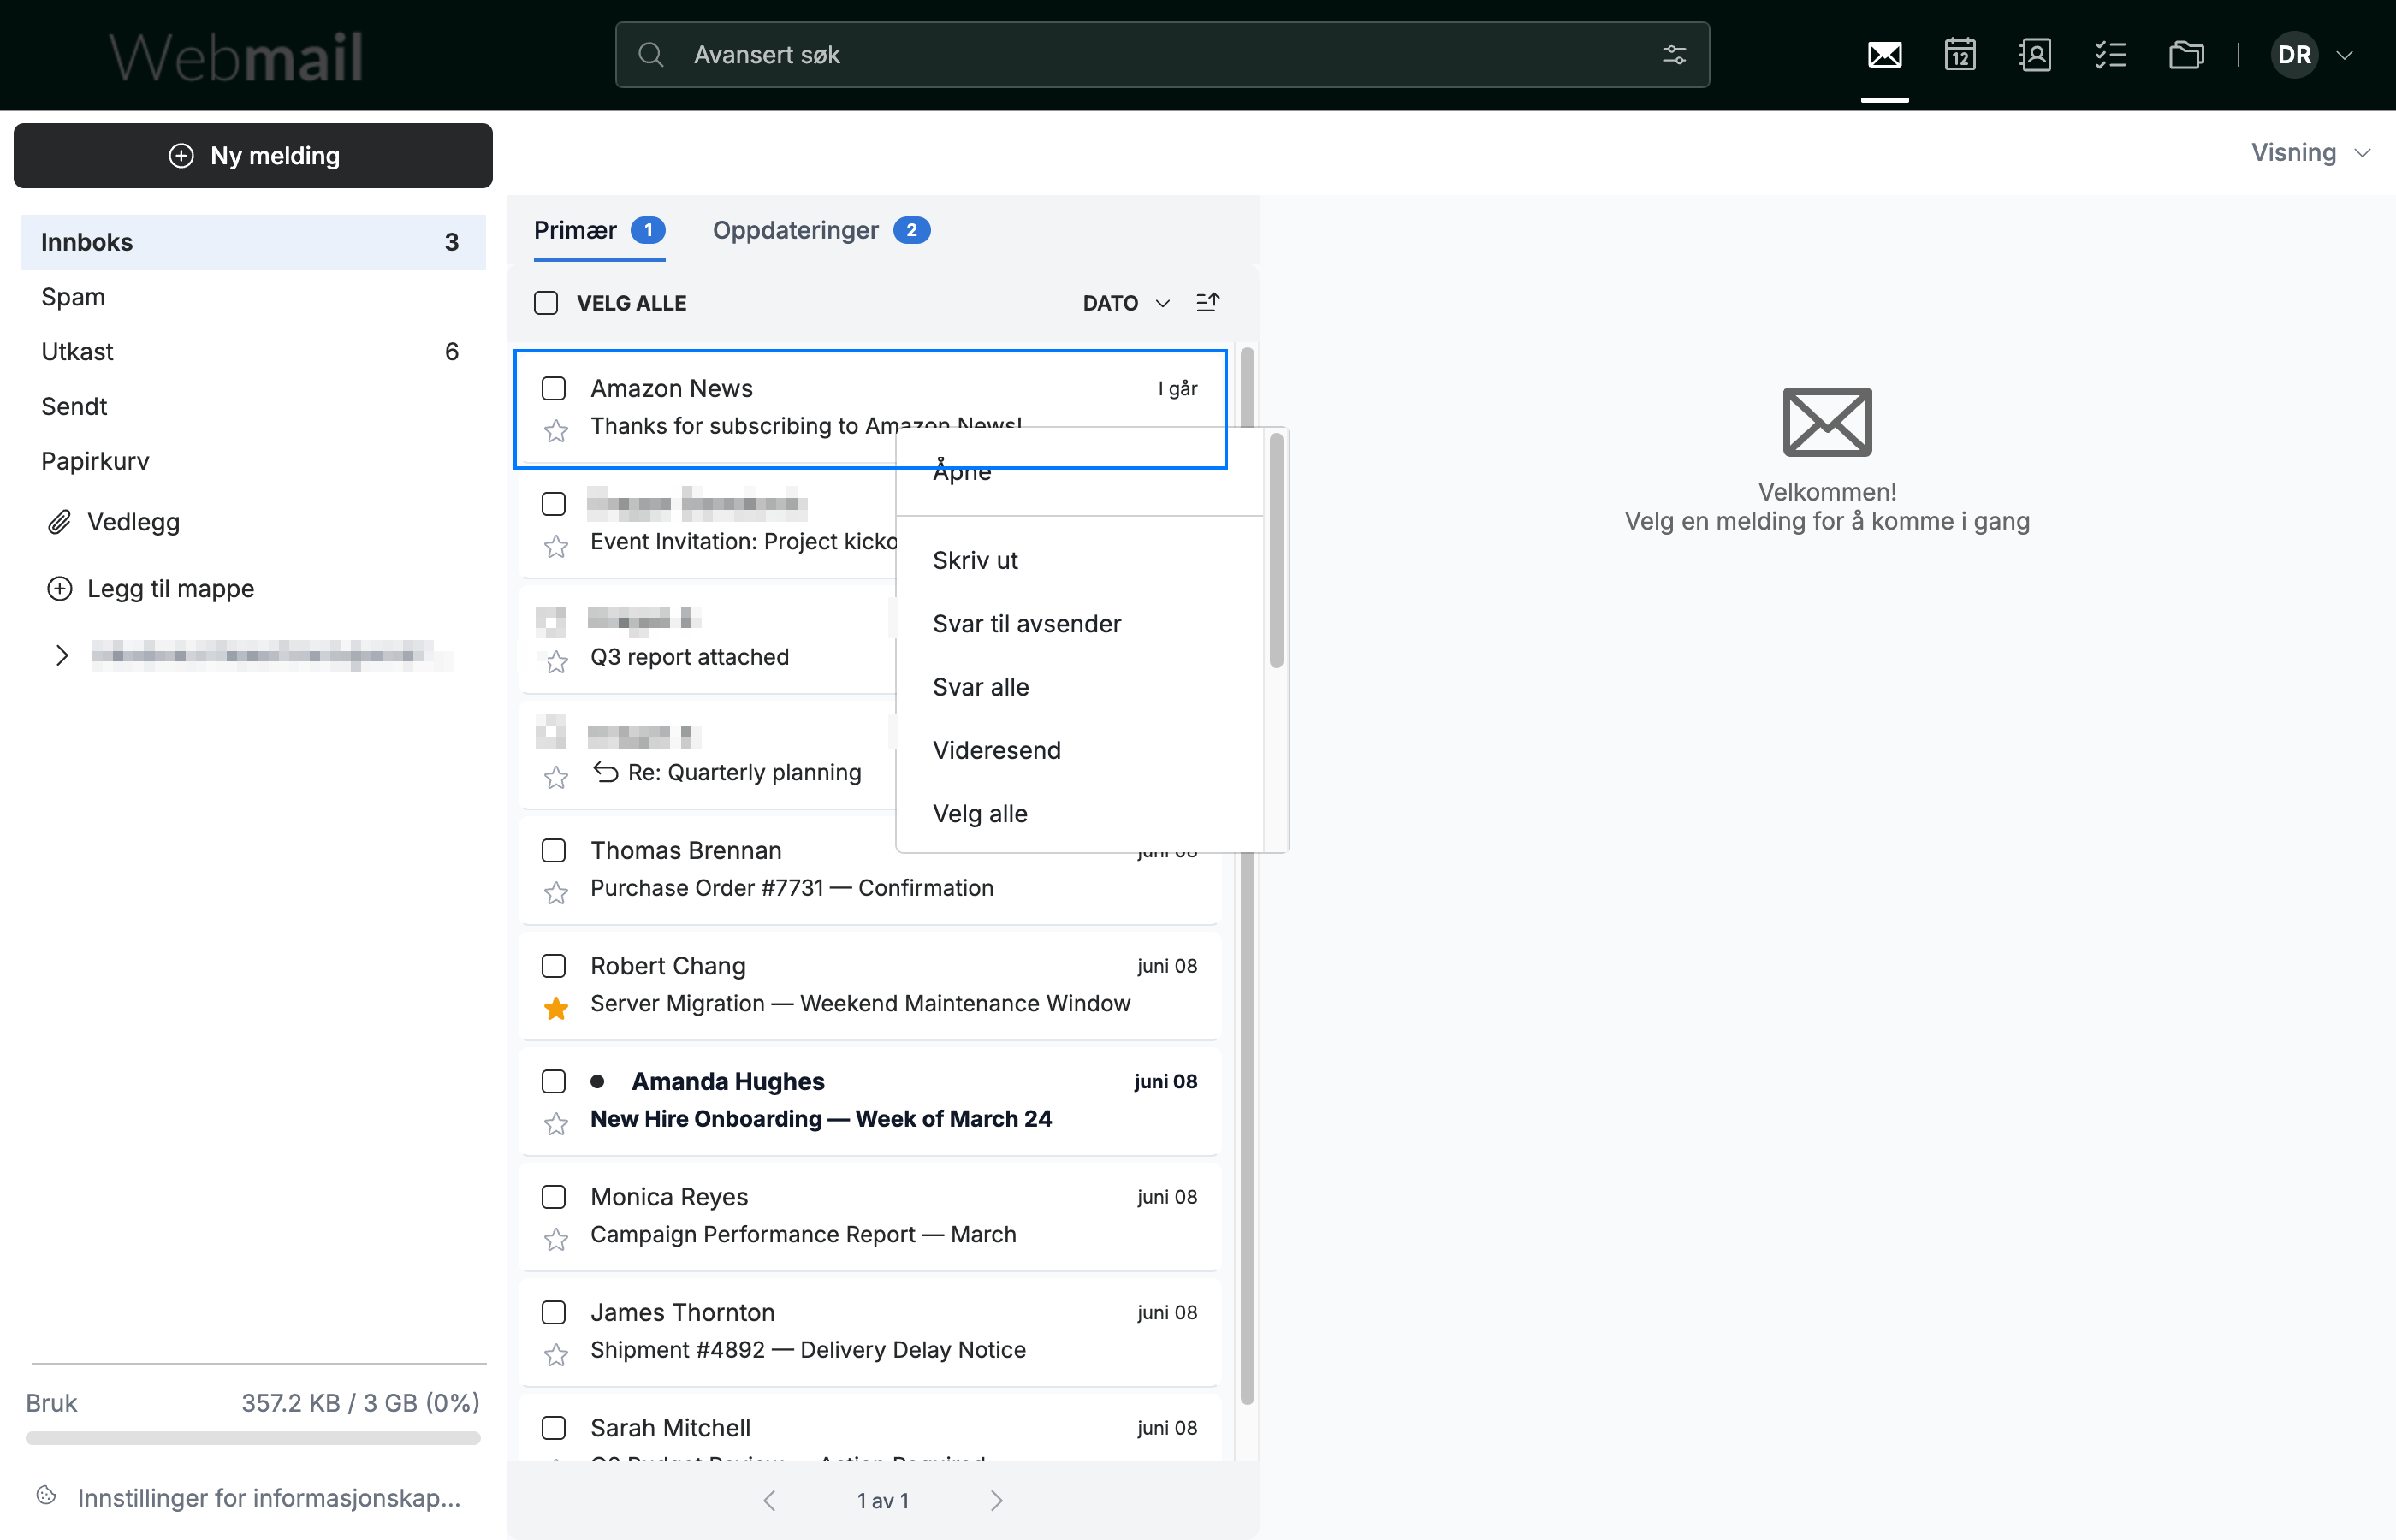Image resolution: width=2396 pixels, height=1540 pixels.
Task: Select the Amanda Hughes message checkbox
Action: [x=553, y=1081]
